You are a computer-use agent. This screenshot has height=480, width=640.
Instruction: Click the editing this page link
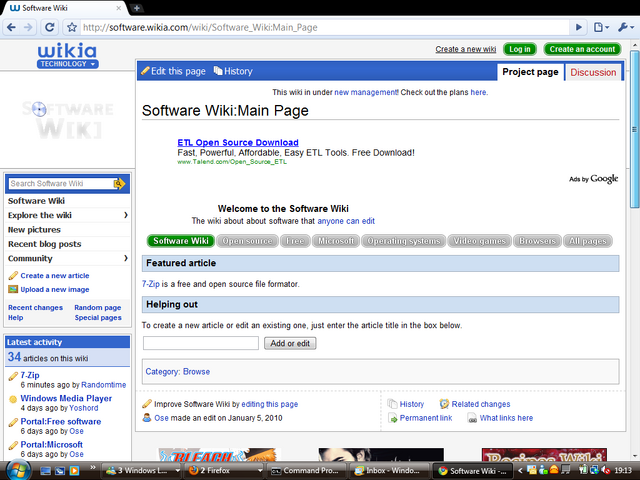coord(269,404)
